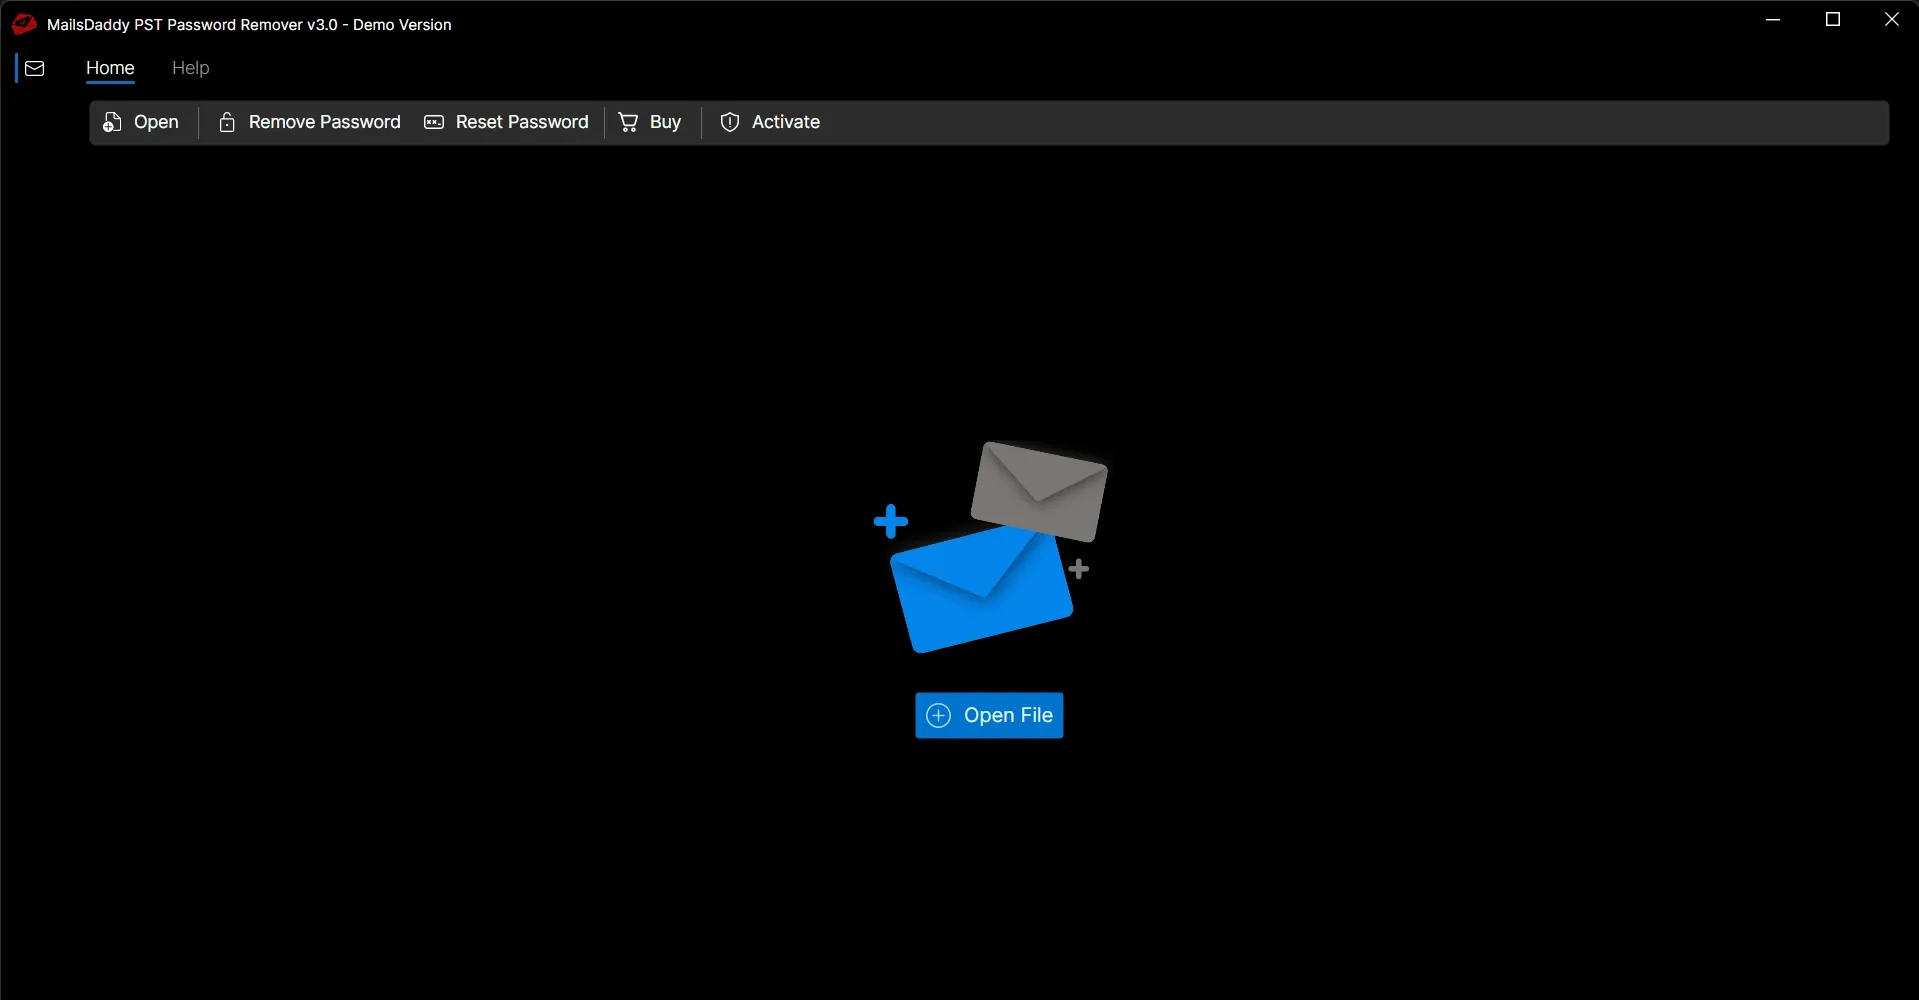Click the shield icon next to Activate
1919x1000 pixels.
(729, 122)
